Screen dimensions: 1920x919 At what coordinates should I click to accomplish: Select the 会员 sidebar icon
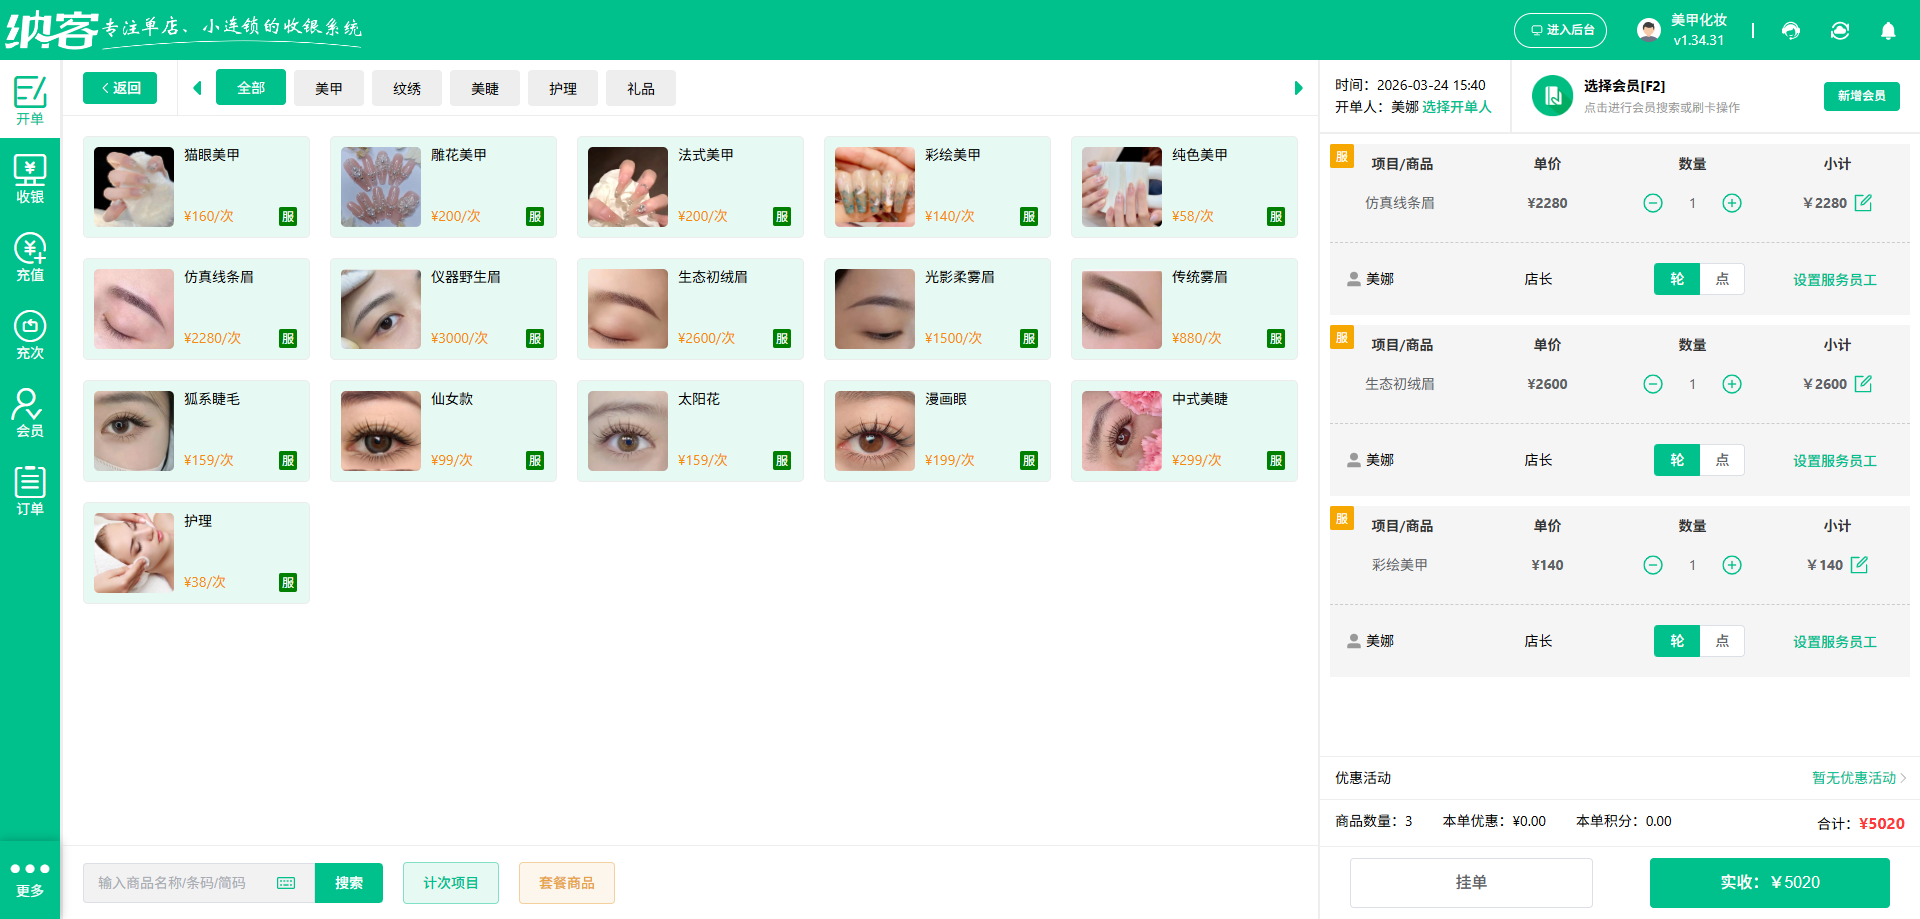tap(30, 412)
